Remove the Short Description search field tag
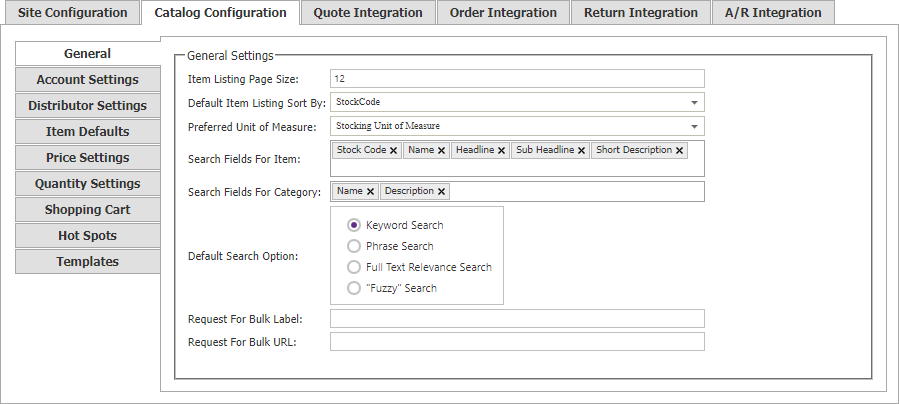Screen dimensions: 899x404 pyautogui.click(x=679, y=150)
